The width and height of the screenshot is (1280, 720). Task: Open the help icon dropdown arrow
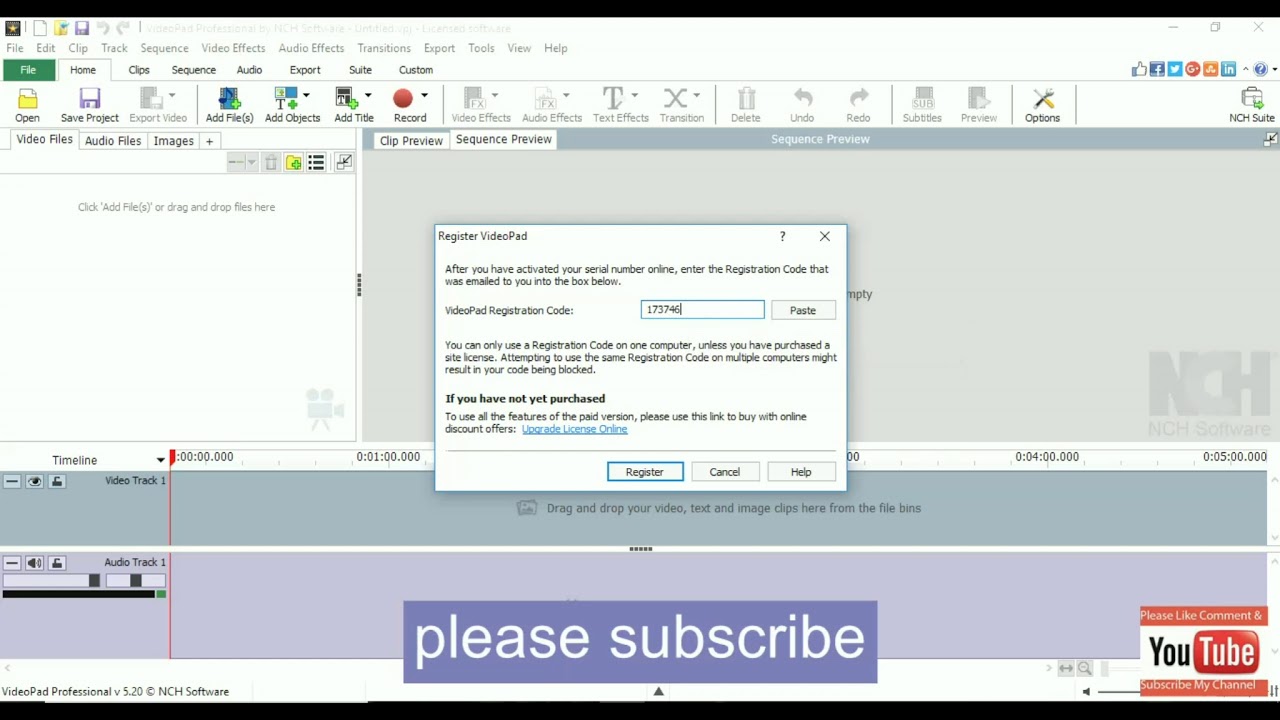(x=1274, y=69)
